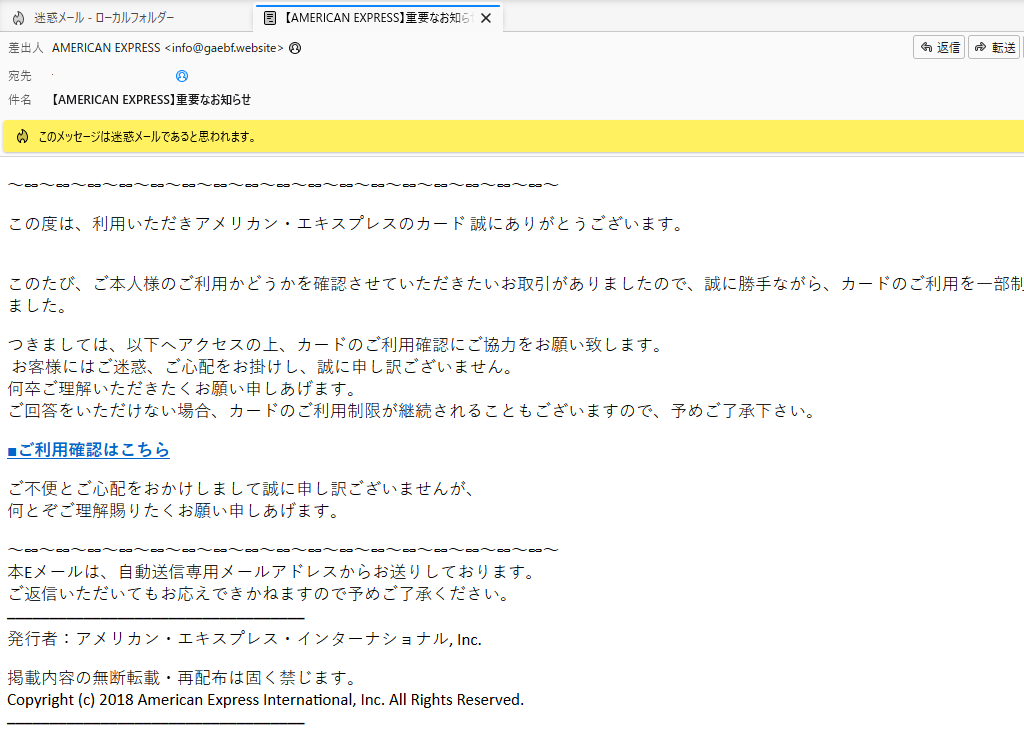Click the 発行者 publisher line
The image size is (1024, 756).
point(245,639)
